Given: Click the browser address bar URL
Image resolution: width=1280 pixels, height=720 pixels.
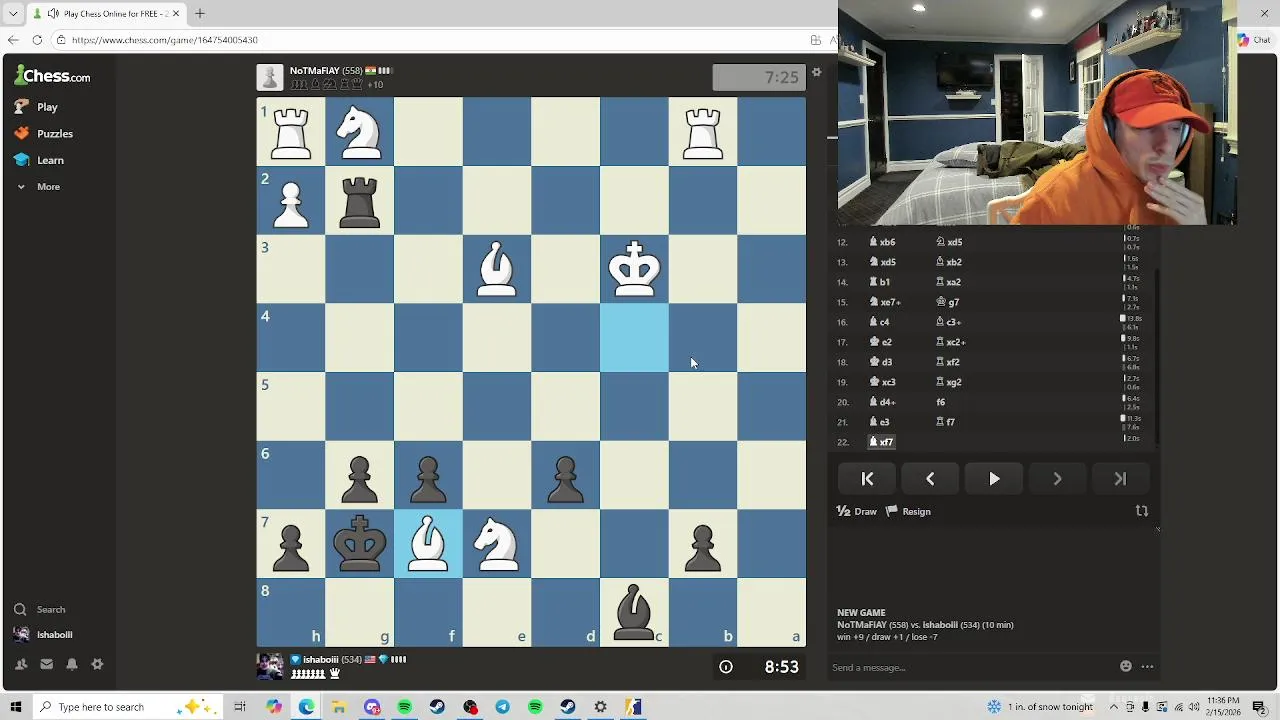Looking at the screenshot, I should tap(165, 40).
